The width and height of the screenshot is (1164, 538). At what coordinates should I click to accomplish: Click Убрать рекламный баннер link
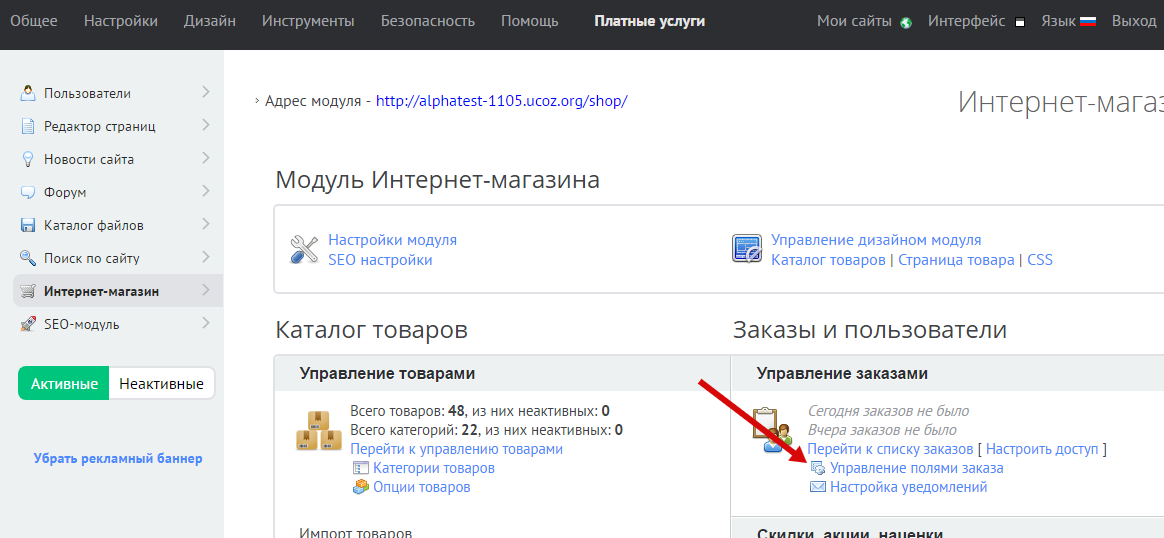point(118,458)
